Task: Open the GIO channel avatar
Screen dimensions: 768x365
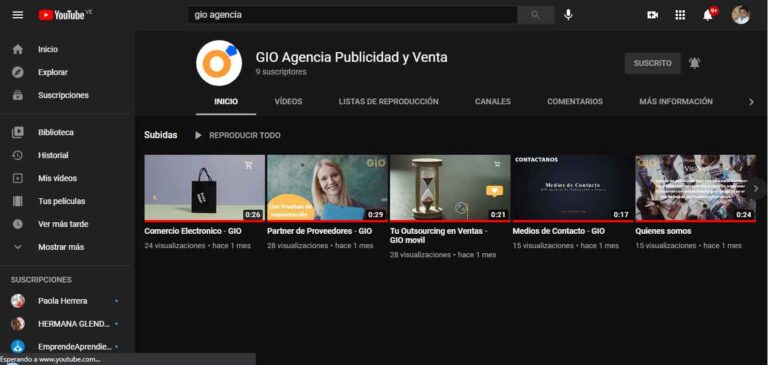Action: coord(219,63)
